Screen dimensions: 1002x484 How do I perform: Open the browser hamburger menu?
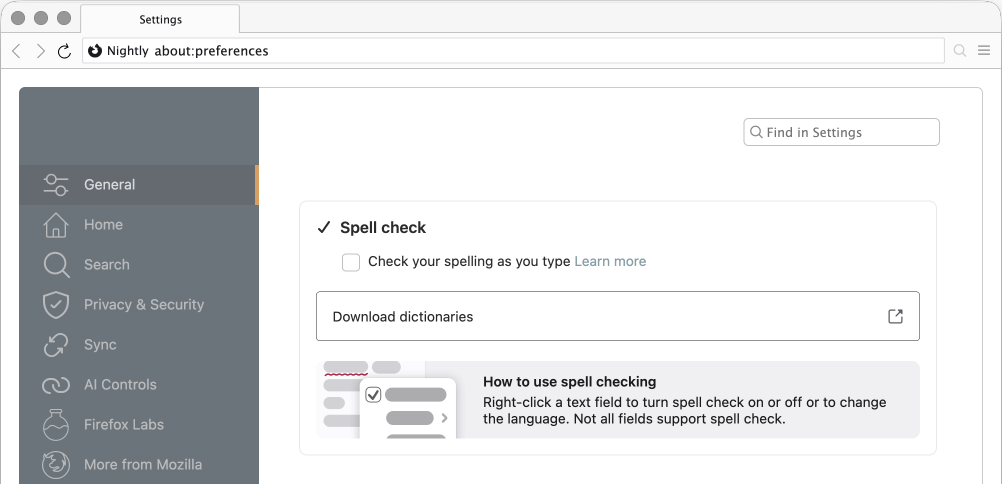coord(984,51)
